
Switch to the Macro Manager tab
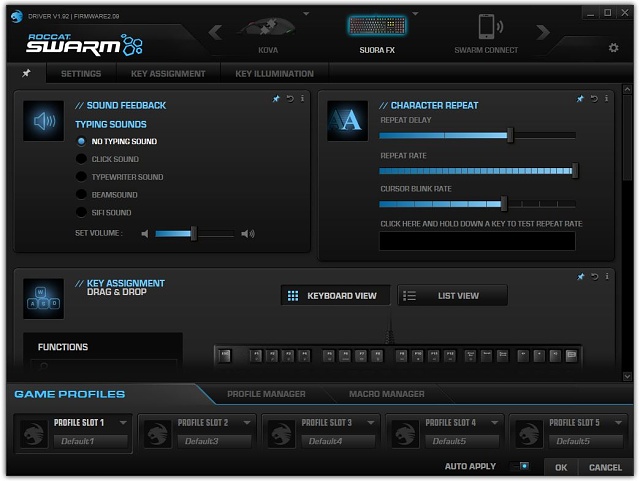pyautogui.click(x=387, y=394)
